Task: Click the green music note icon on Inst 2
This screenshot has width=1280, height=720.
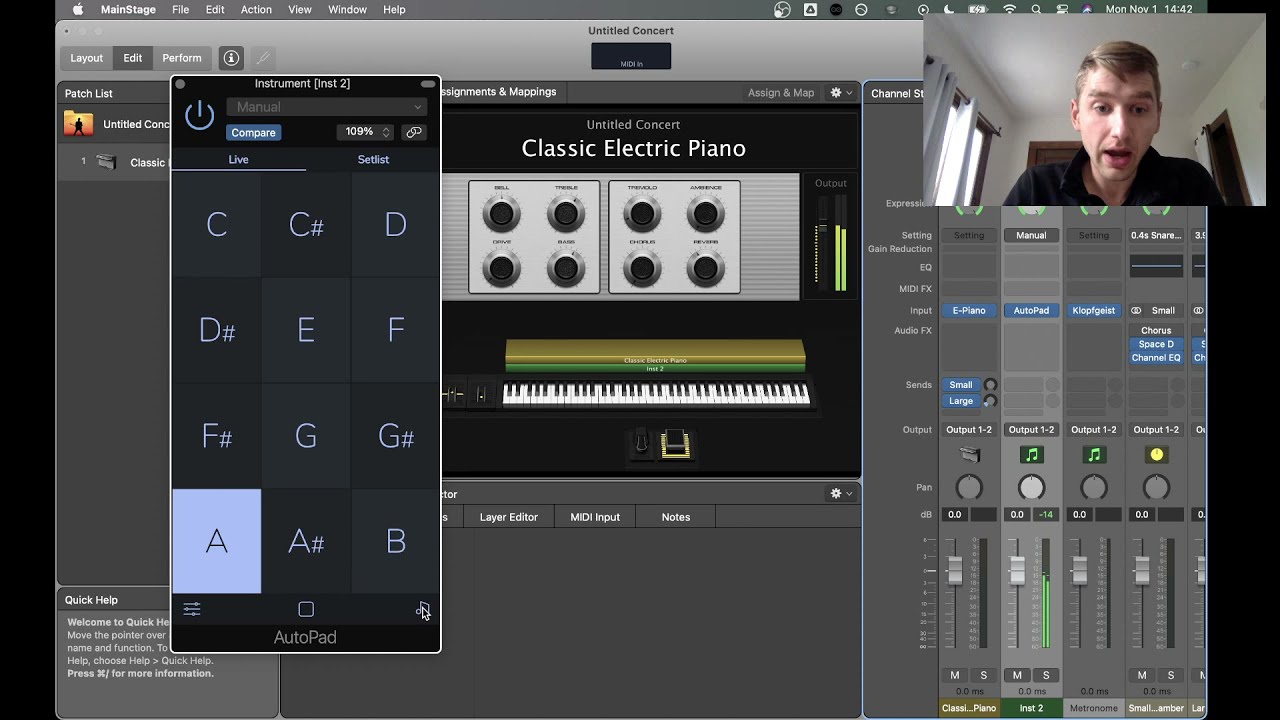Action: click(x=1031, y=455)
